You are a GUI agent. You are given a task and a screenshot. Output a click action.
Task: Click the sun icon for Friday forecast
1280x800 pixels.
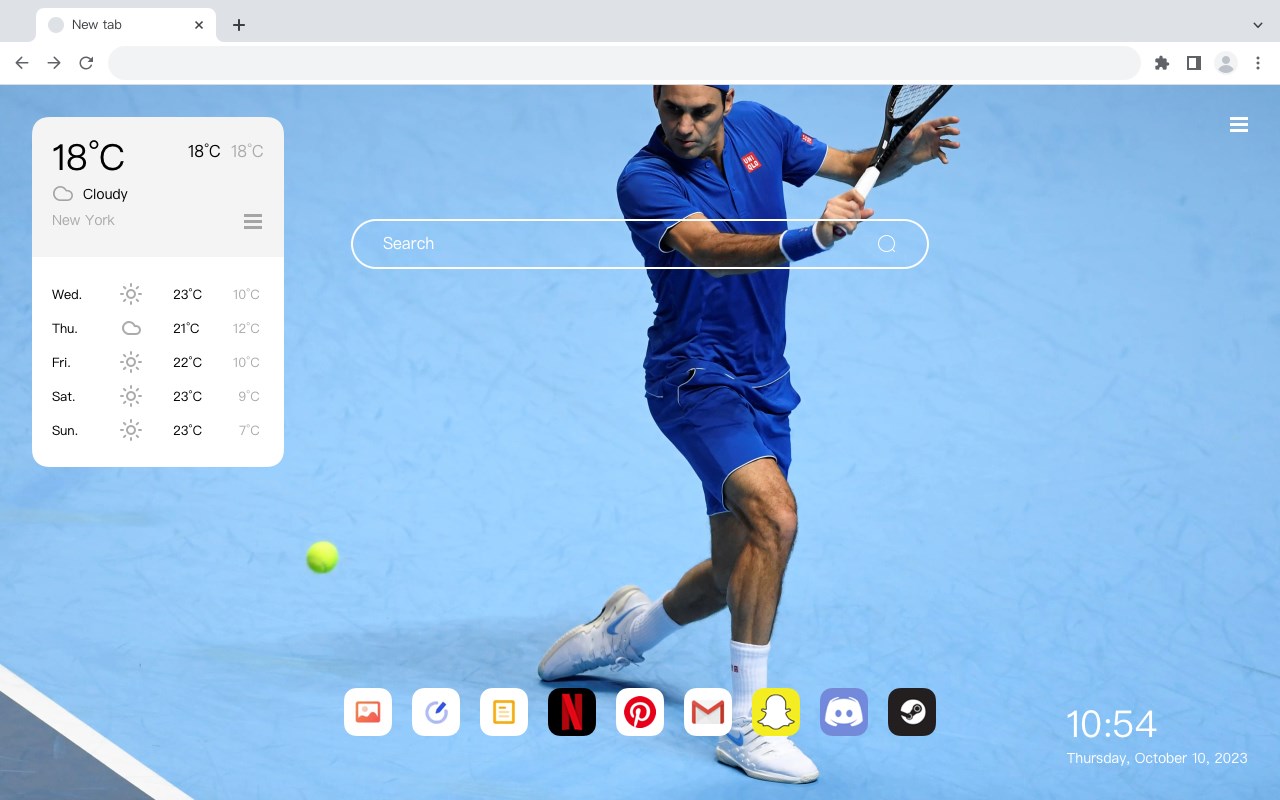coord(131,362)
